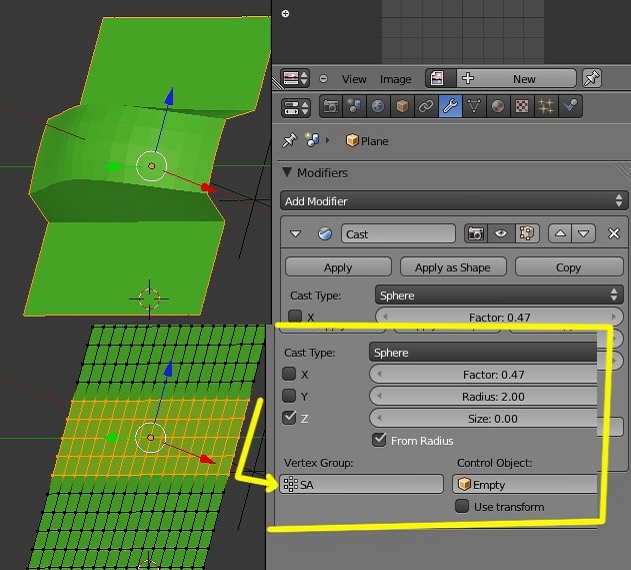Move Cast modifier down in stack
Viewport: 631px width, 570px height.
[584, 233]
